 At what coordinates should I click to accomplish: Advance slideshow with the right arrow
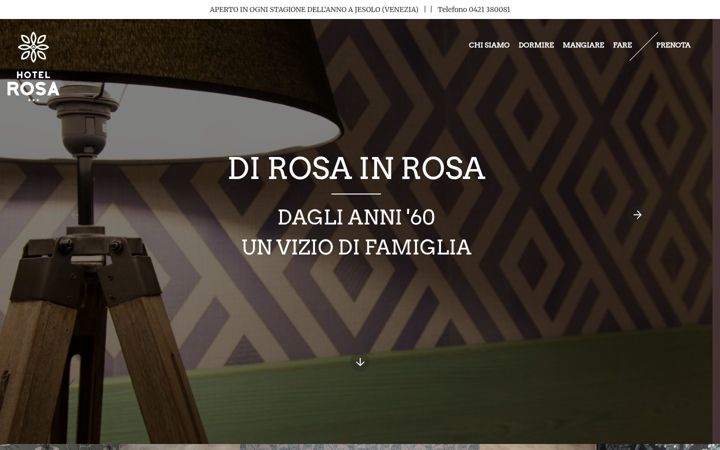click(637, 214)
